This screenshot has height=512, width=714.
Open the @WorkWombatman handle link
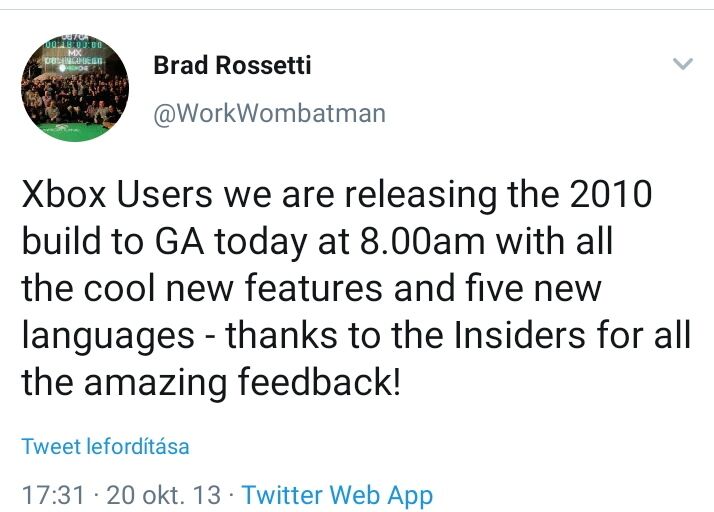269,113
